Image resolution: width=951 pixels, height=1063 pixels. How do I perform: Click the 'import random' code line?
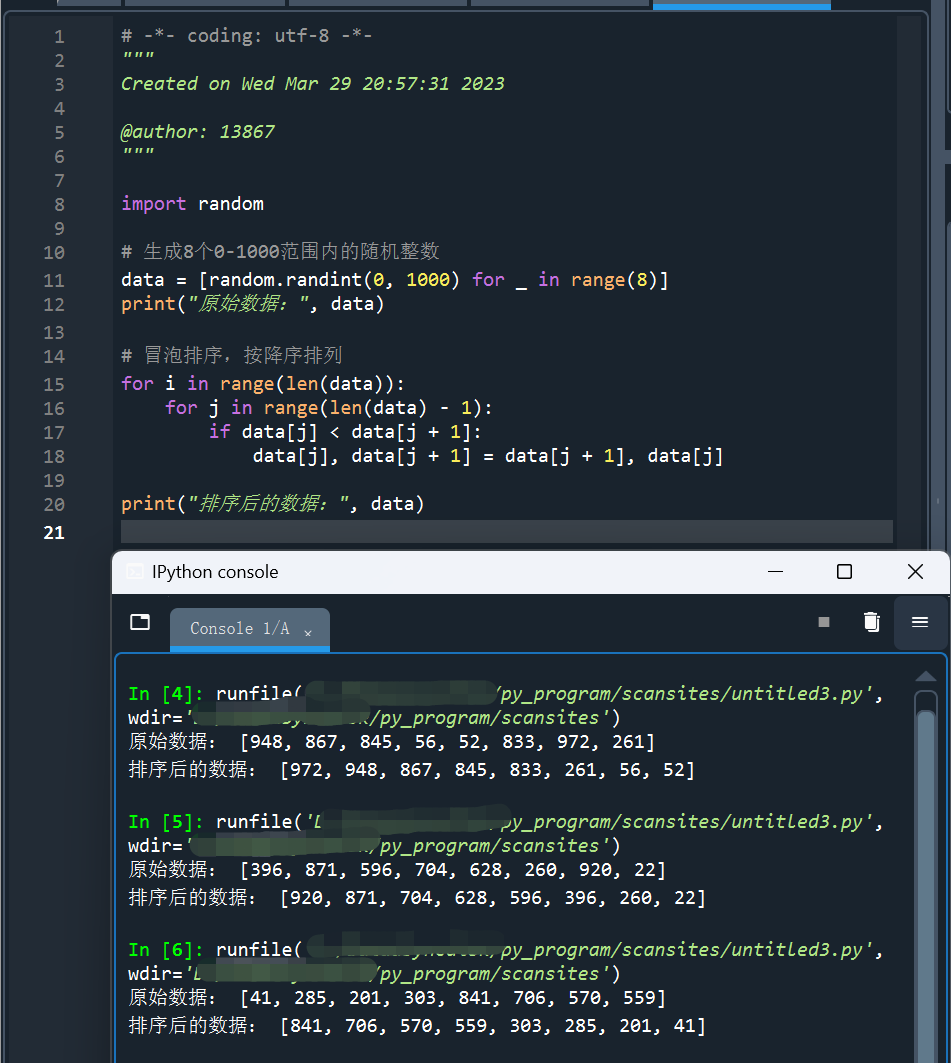pyautogui.click(x=193, y=204)
